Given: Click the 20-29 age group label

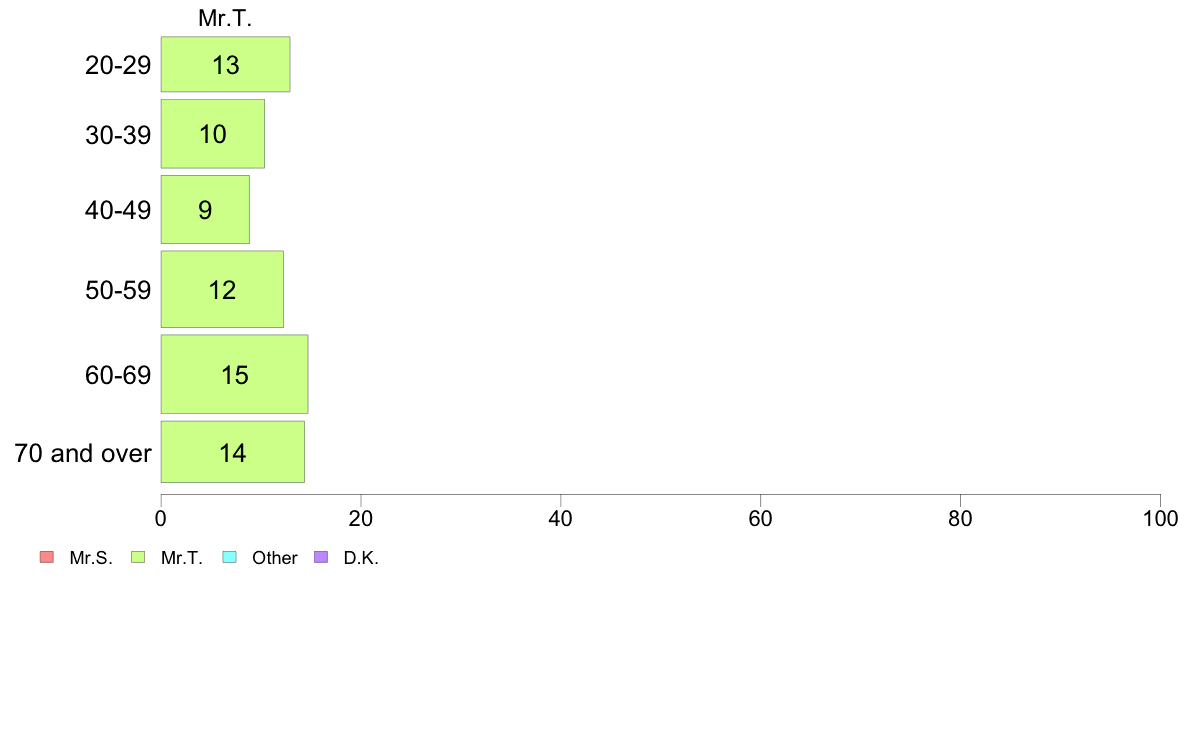Looking at the screenshot, I should click(118, 65).
